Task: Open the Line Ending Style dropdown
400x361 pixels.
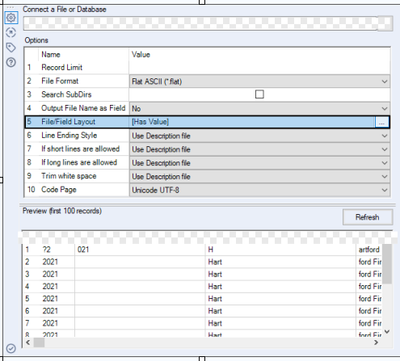Action: coord(259,136)
